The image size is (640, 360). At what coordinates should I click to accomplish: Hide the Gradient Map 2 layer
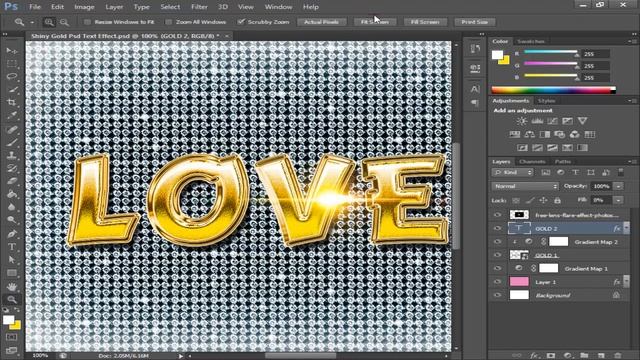497,242
